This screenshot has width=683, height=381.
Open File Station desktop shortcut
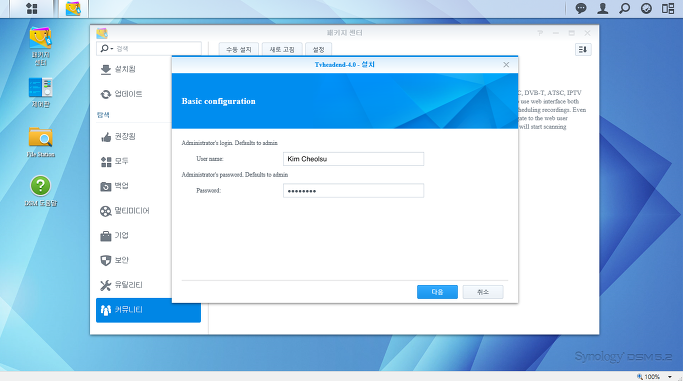coord(41,142)
